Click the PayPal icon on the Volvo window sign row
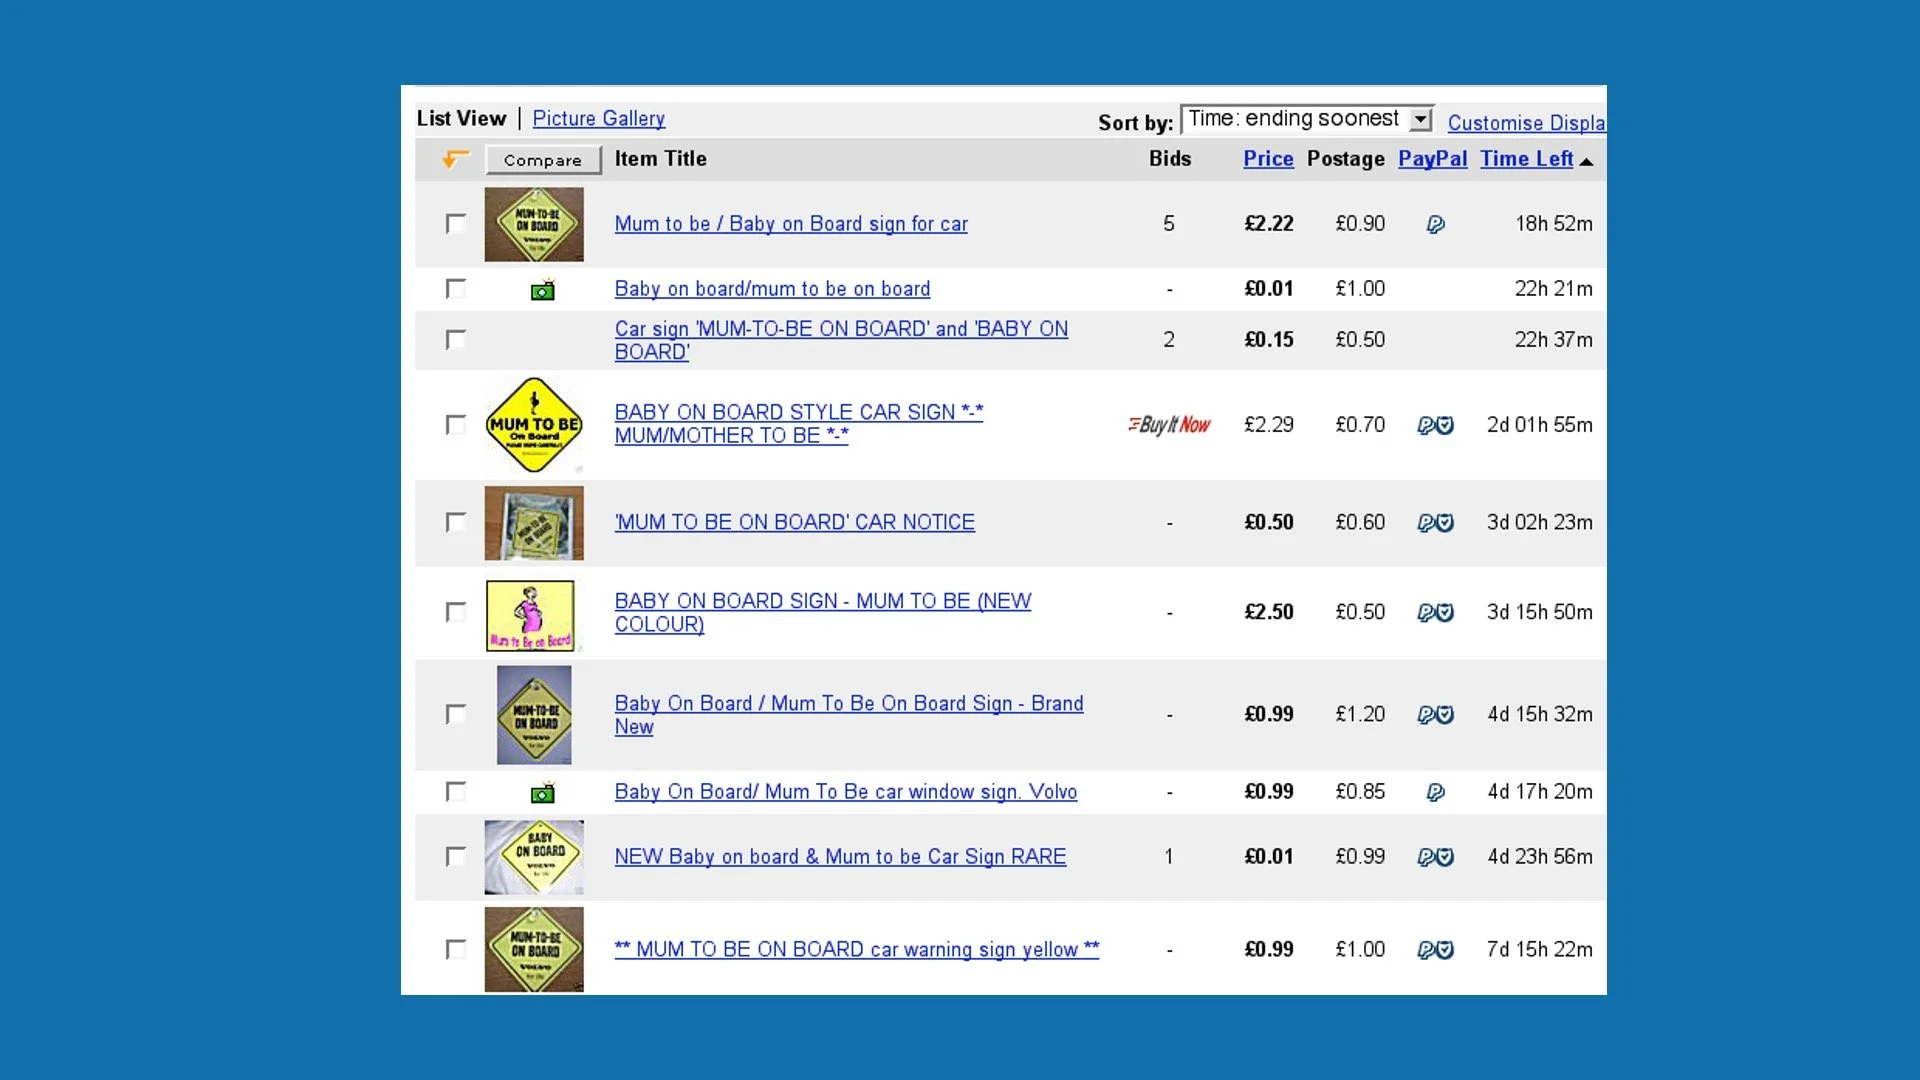The image size is (1920, 1080). (1435, 793)
